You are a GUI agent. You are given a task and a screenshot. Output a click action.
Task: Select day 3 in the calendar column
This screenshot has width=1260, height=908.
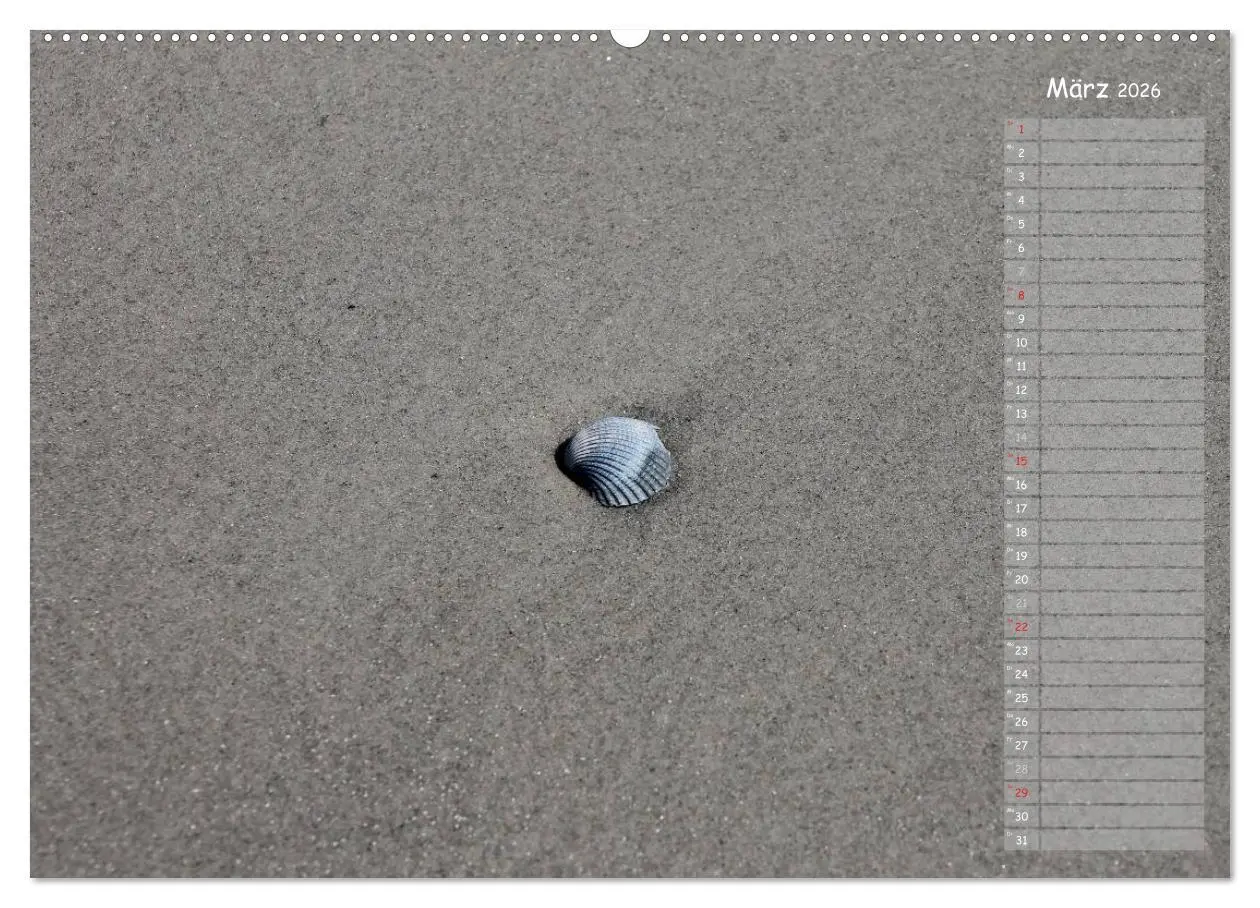coord(1021,177)
